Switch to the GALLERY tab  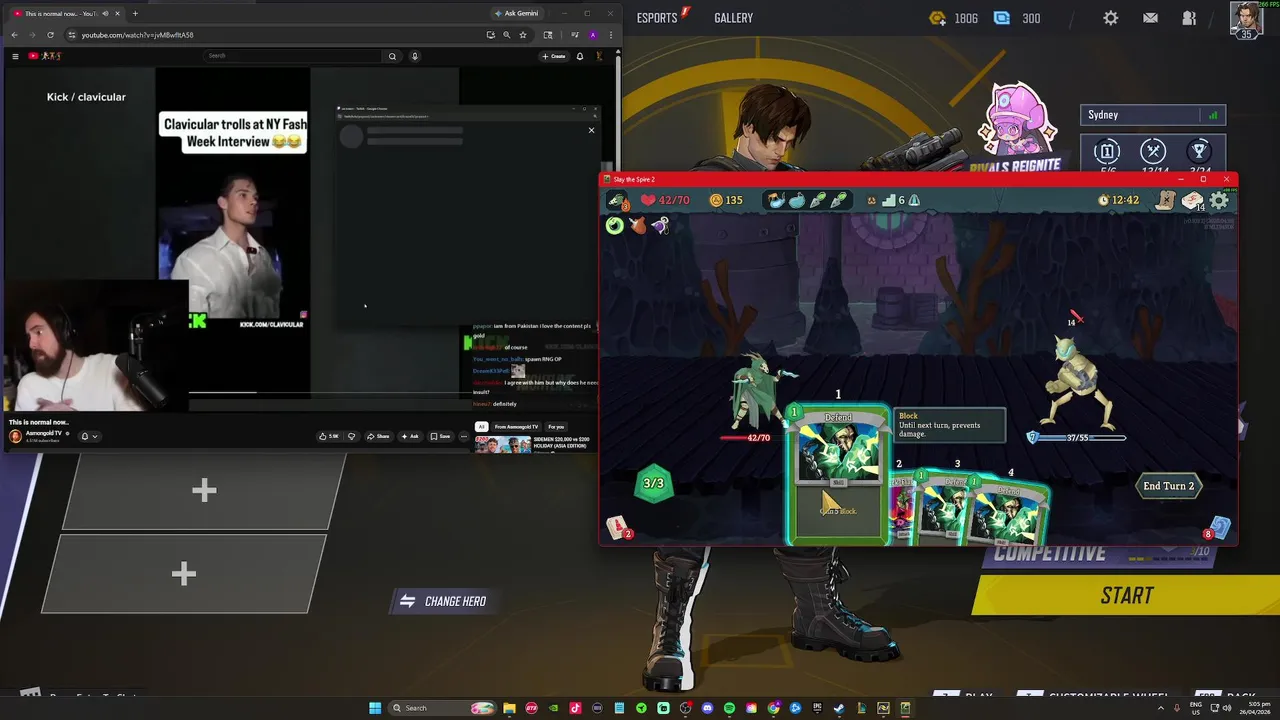[x=733, y=18]
